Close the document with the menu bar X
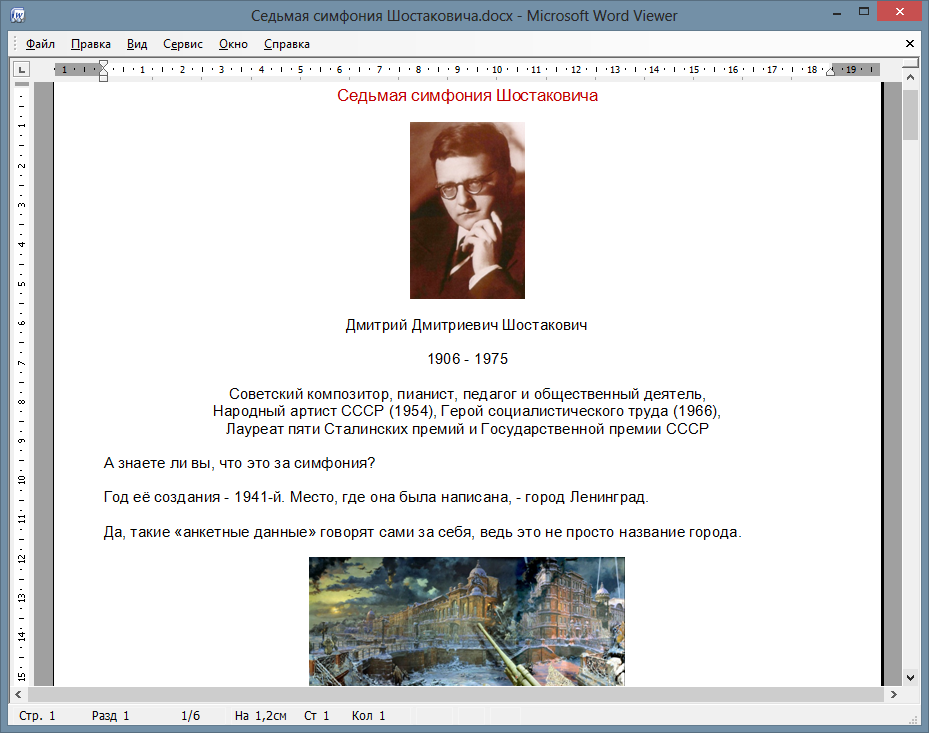This screenshot has width=929, height=733. [x=909, y=44]
